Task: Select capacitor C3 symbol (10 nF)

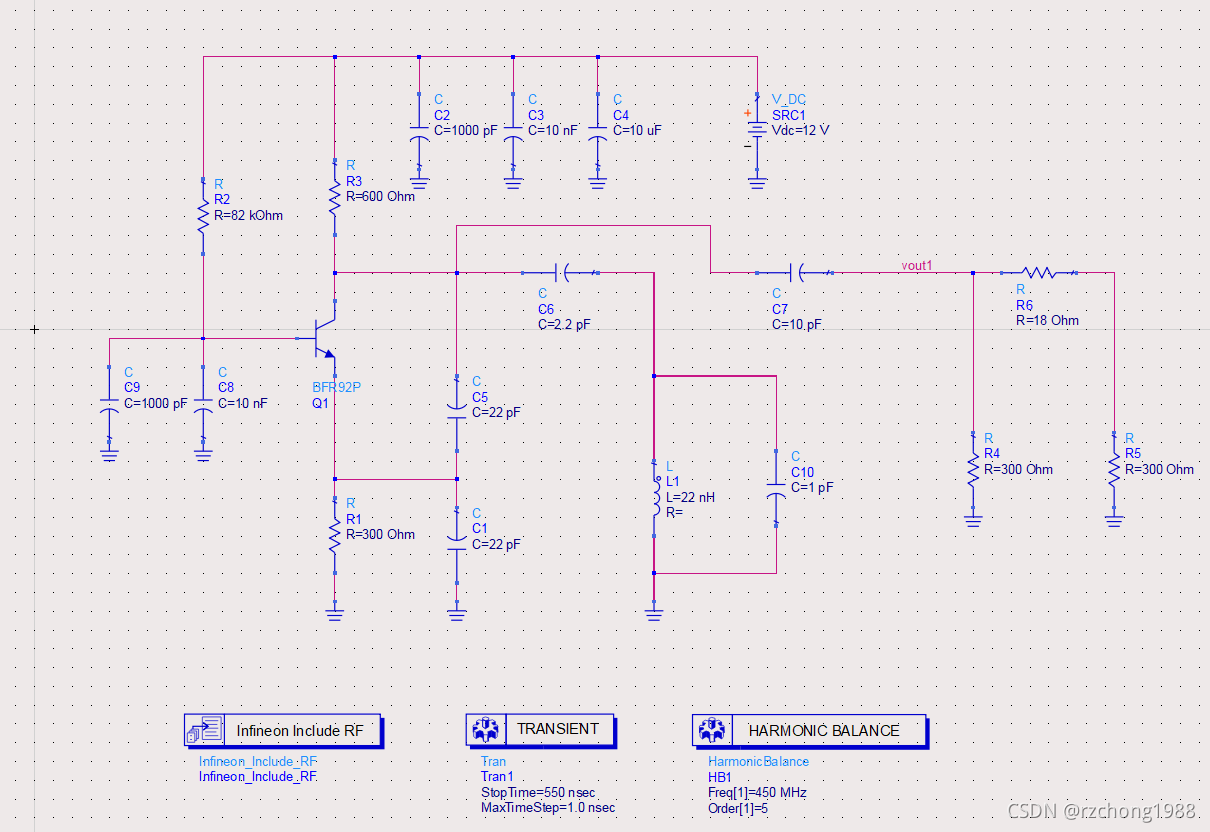Action: (513, 132)
